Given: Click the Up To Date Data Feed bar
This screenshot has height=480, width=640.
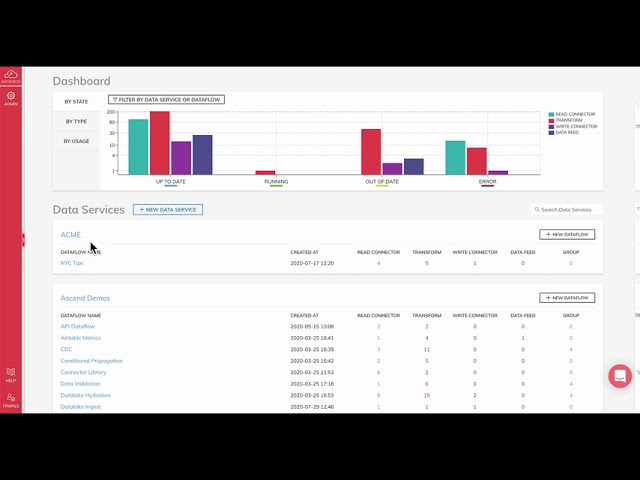Looking at the screenshot, I should (202, 155).
